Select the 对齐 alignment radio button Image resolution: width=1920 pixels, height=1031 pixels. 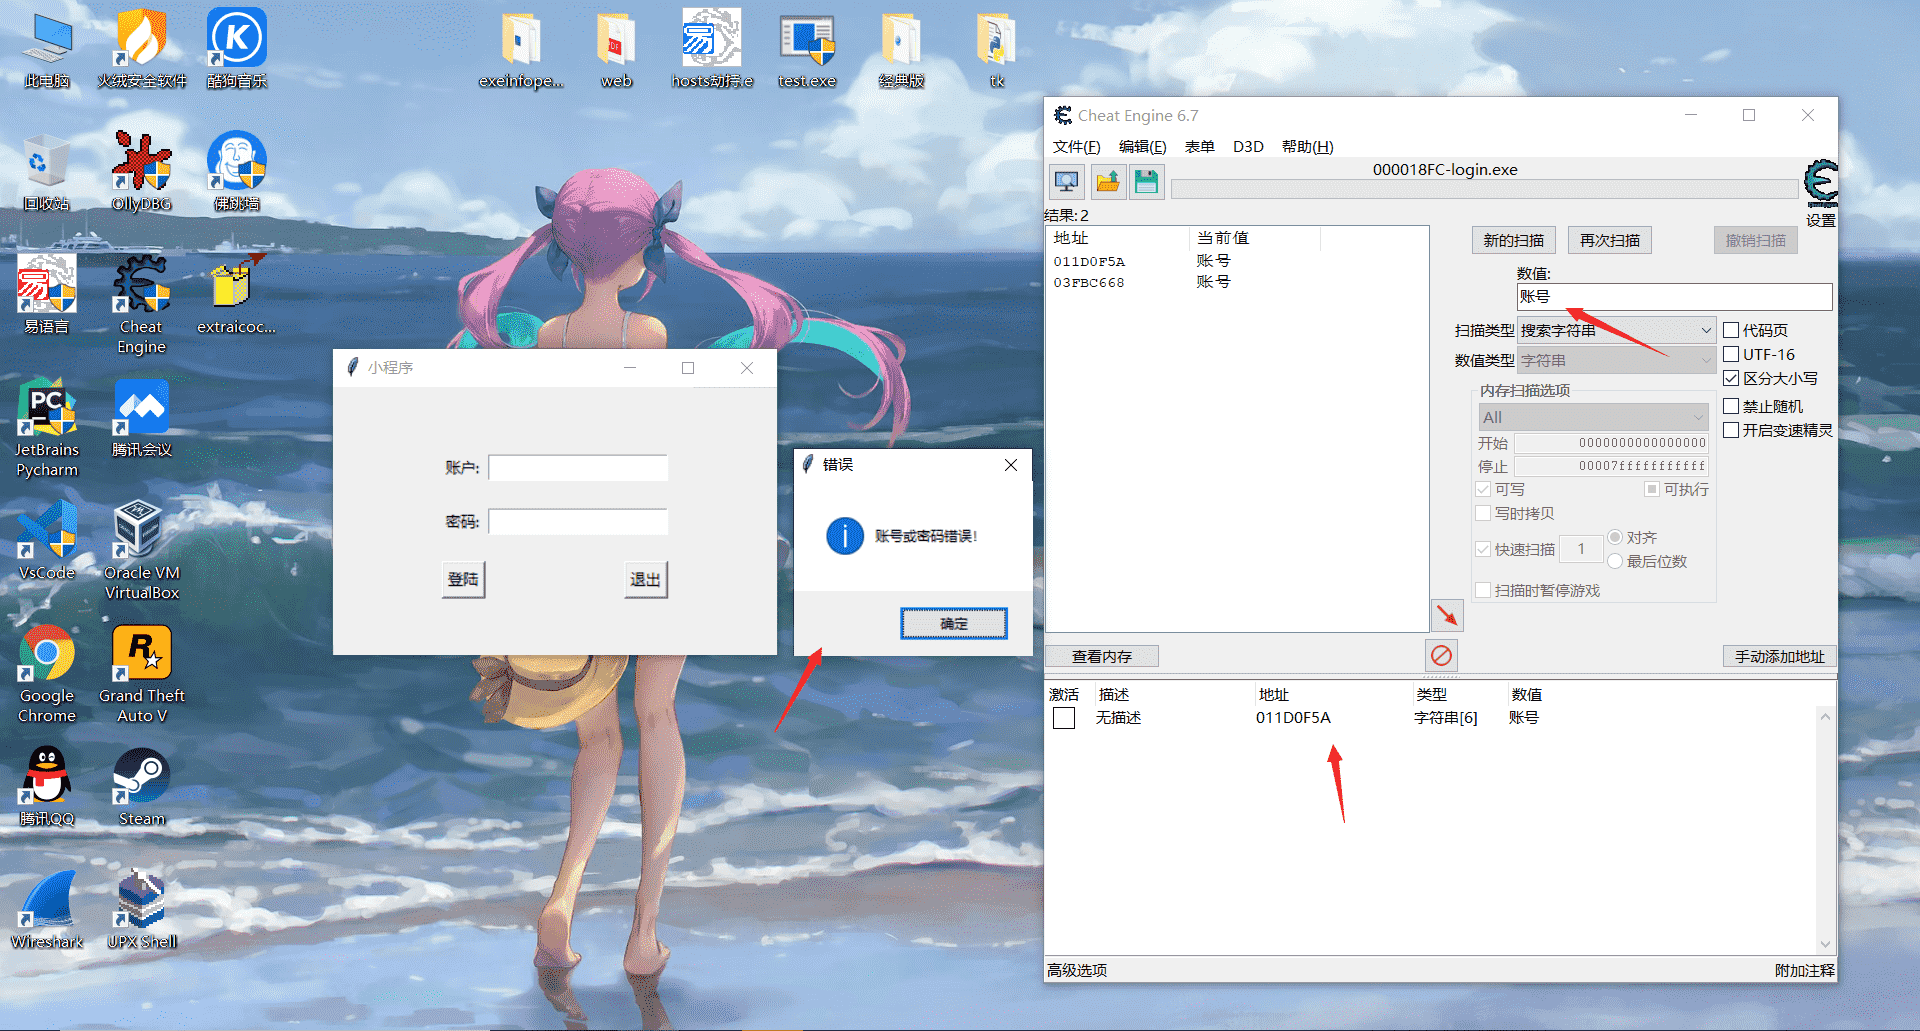pyautogui.click(x=1615, y=537)
